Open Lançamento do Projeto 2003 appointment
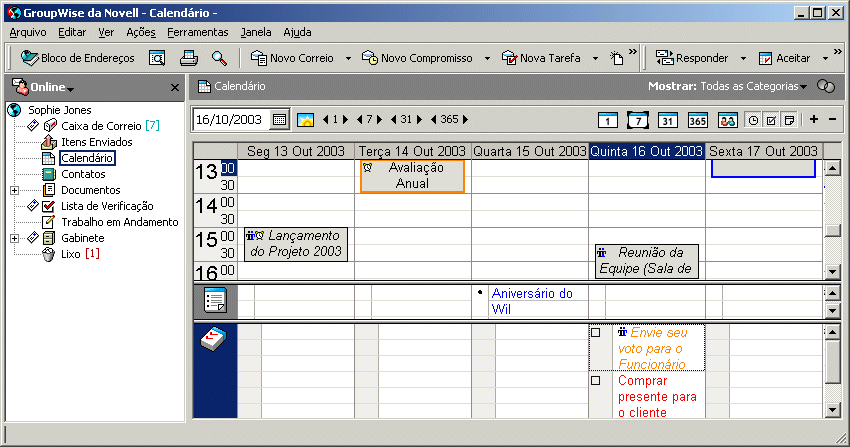This screenshot has height=447, width=850. pyautogui.click(x=296, y=244)
